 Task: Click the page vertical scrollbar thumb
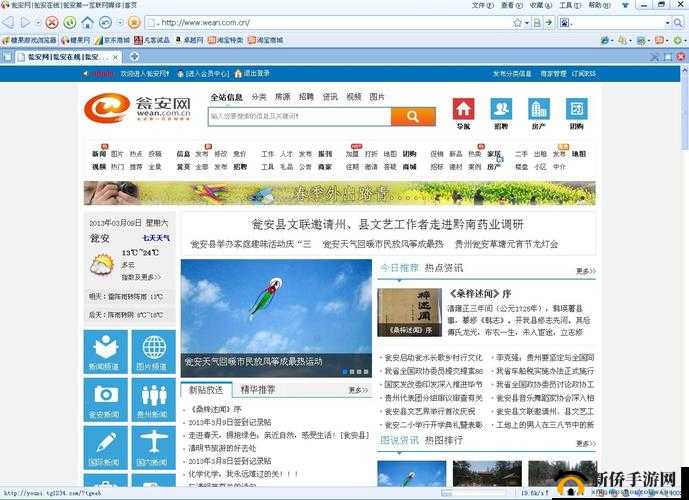[685, 112]
